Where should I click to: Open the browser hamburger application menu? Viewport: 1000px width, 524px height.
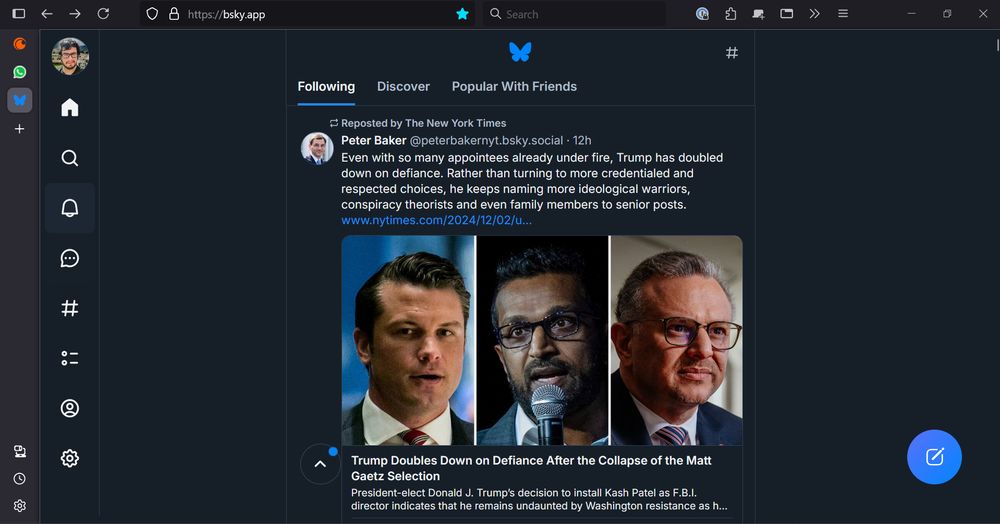click(843, 14)
